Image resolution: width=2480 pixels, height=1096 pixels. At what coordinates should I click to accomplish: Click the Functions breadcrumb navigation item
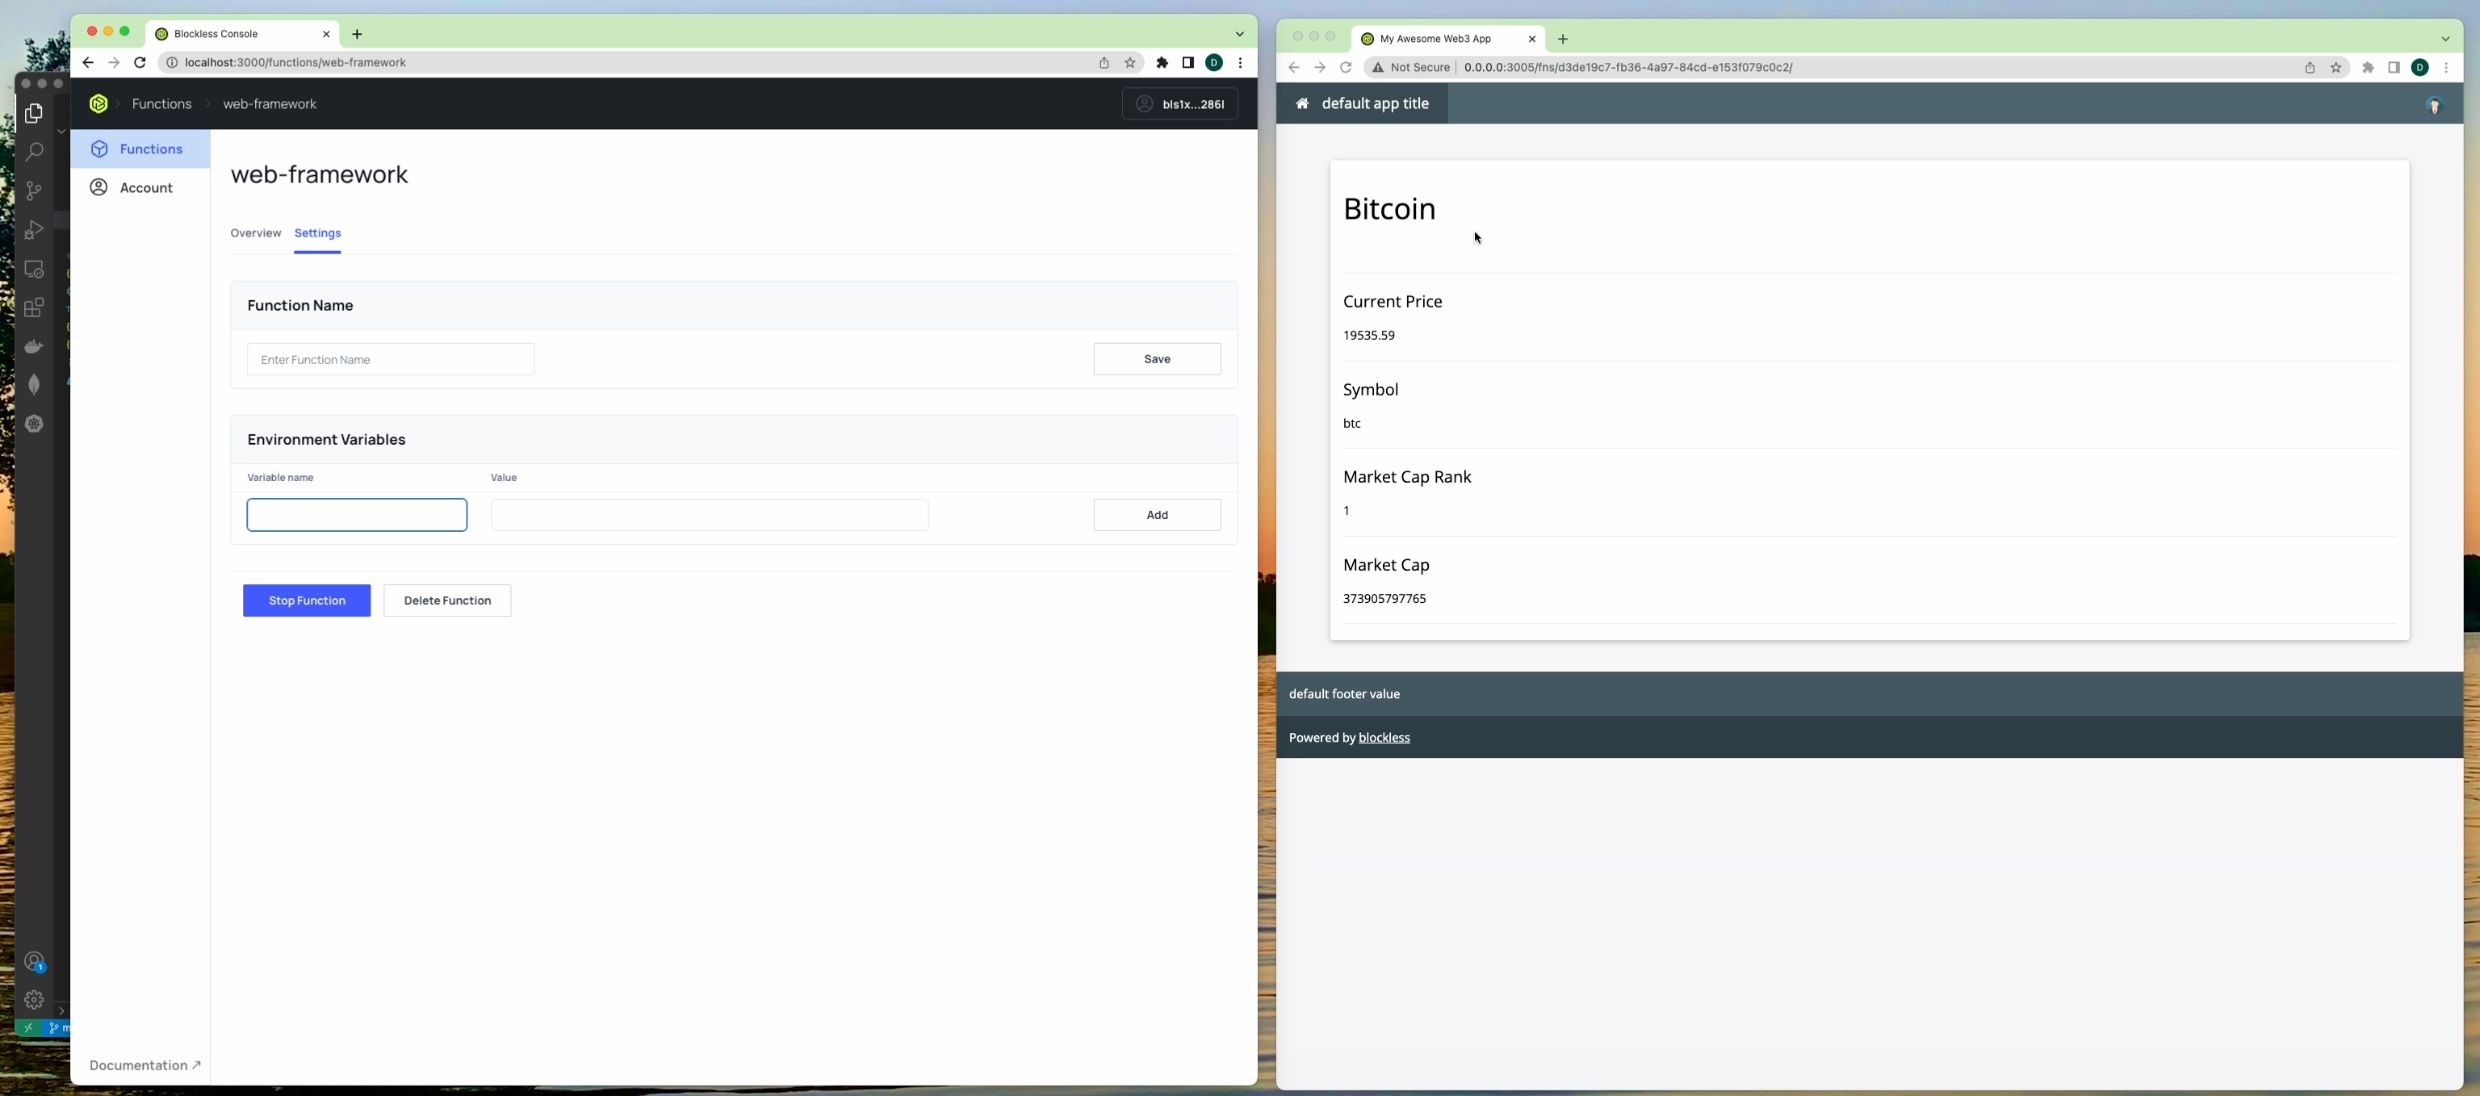161,103
